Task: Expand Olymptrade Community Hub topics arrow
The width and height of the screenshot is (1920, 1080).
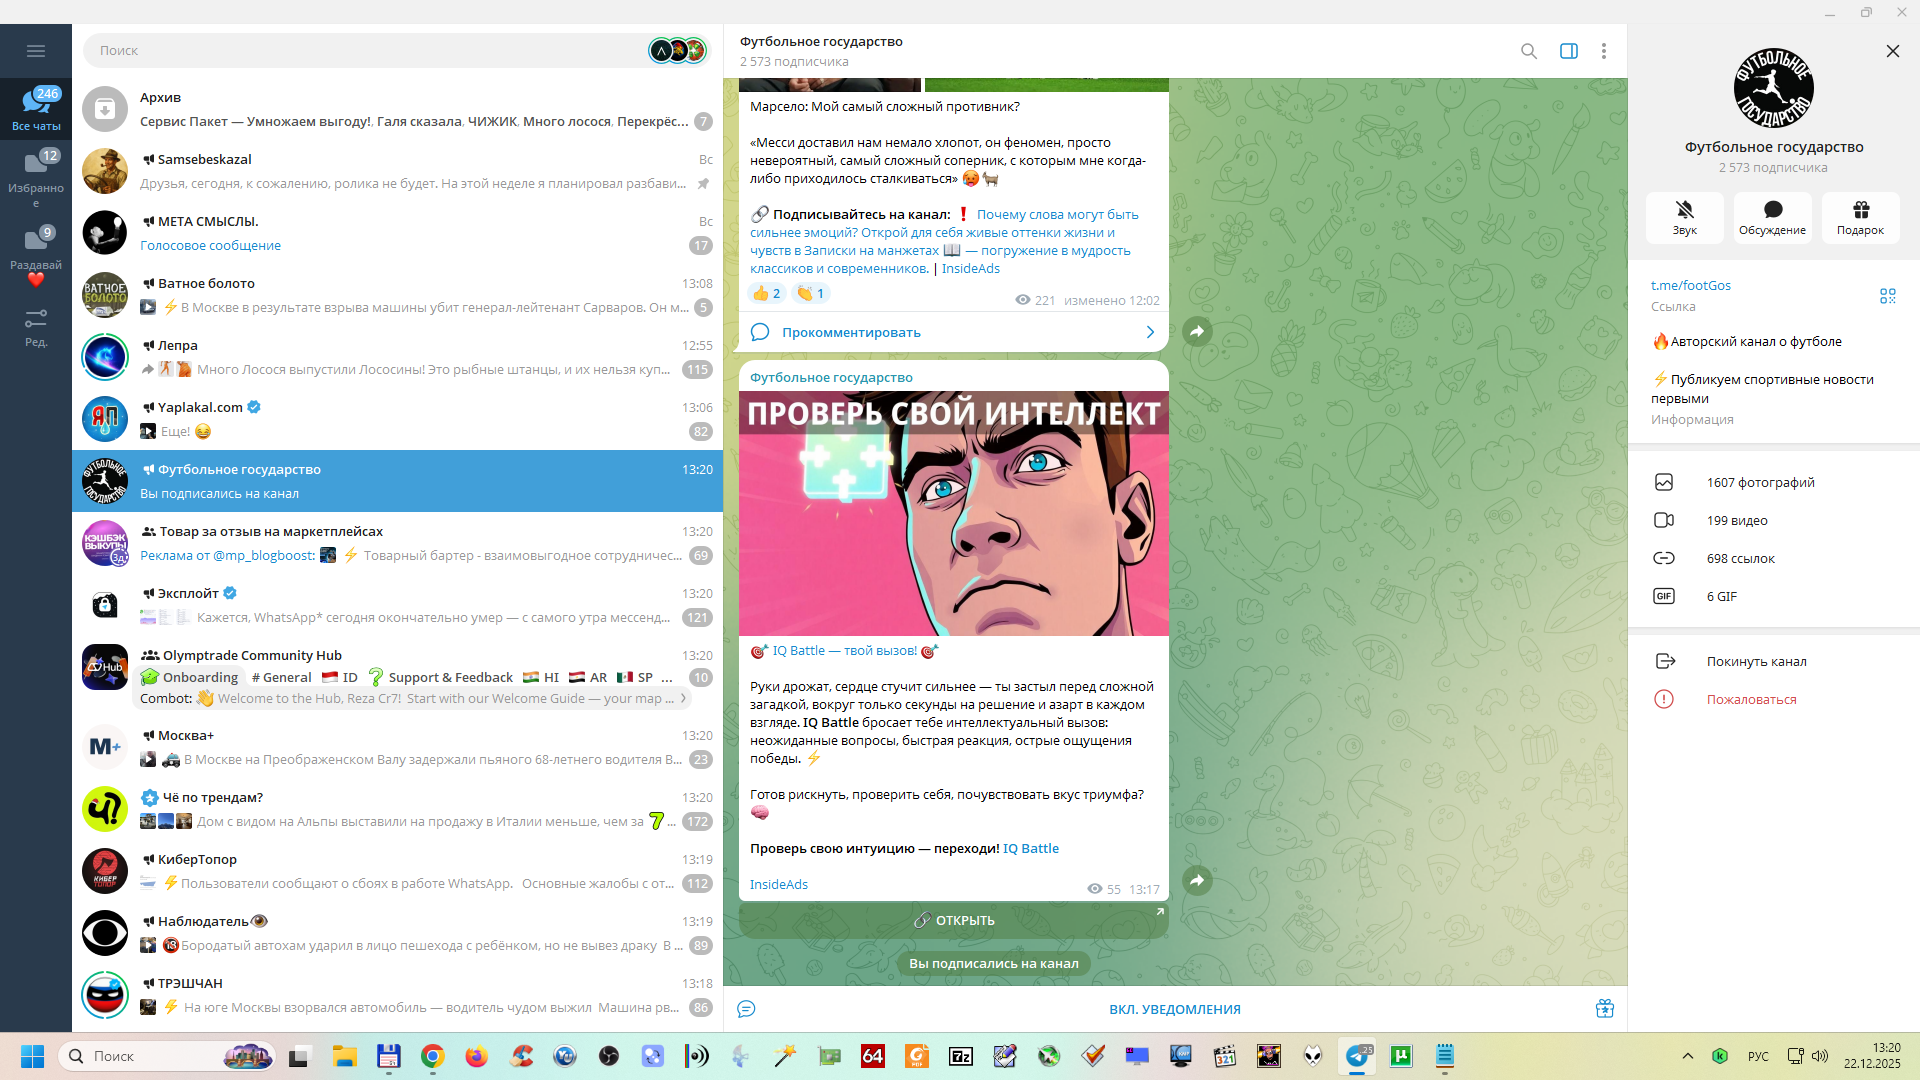Action: pyautogui.click(x=684, y=698)
